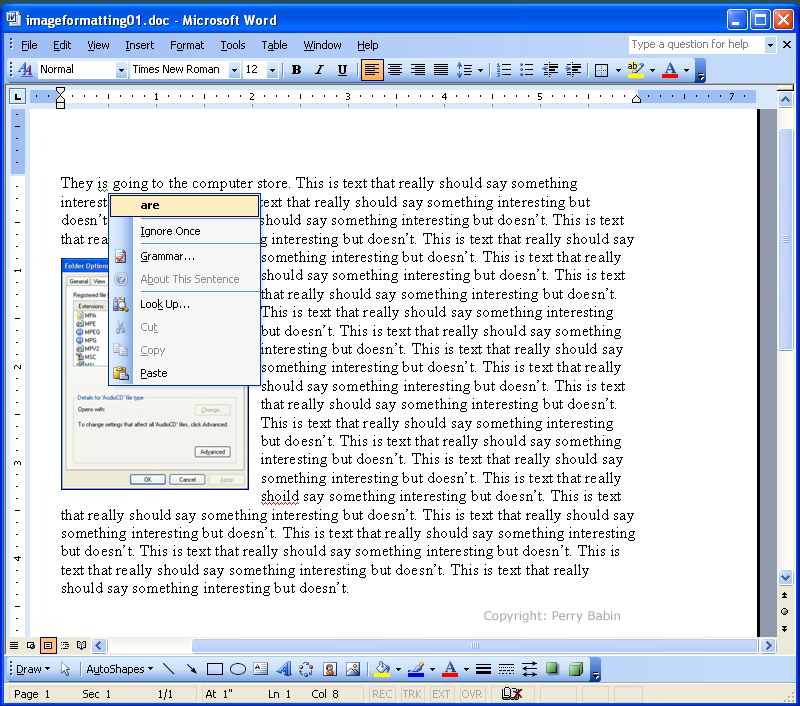800x706 pixels.
Task: Toggle Align Left paragraph alignment
Action: tap(371, 69)
